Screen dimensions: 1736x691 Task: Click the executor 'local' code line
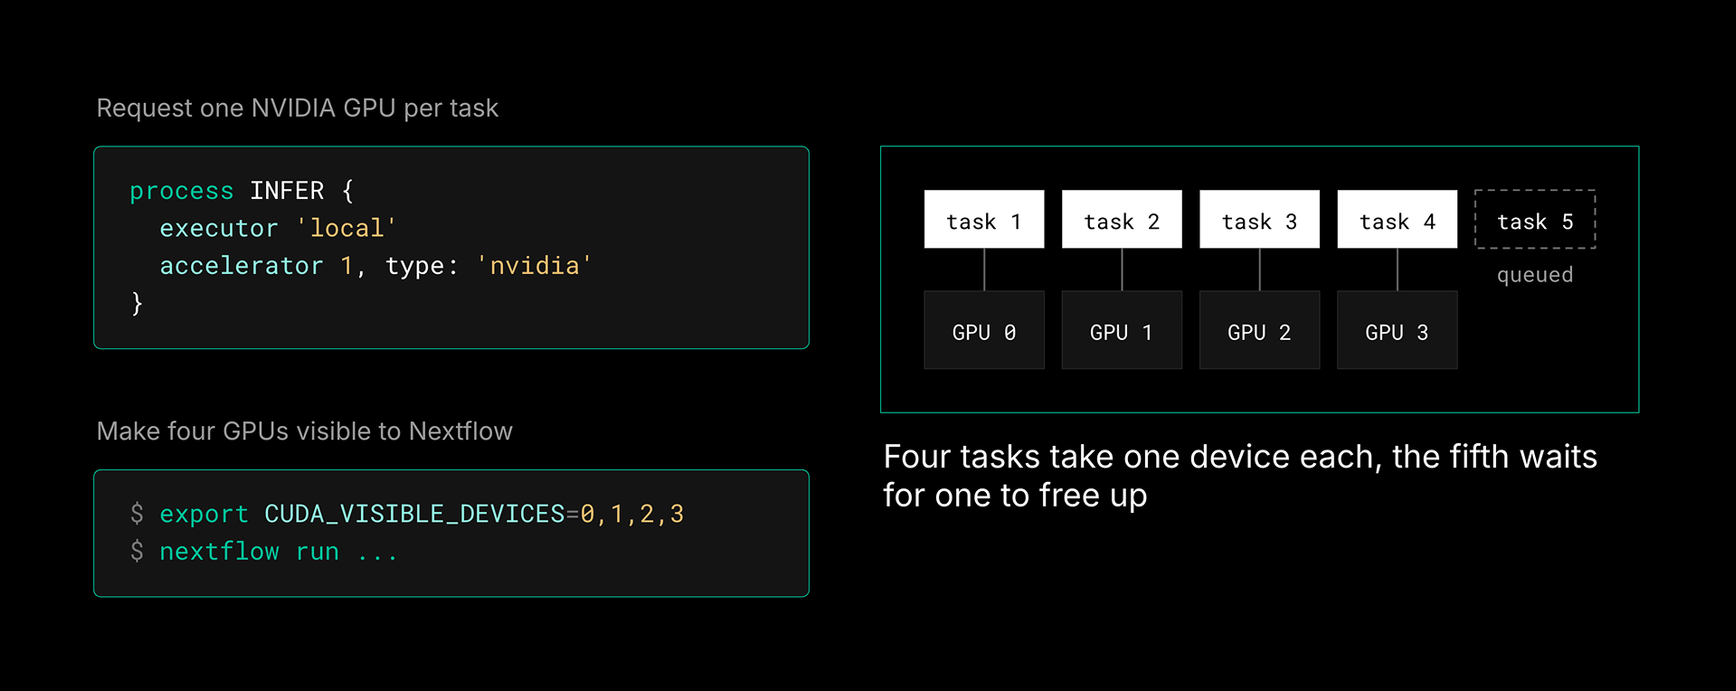[278, 228]
